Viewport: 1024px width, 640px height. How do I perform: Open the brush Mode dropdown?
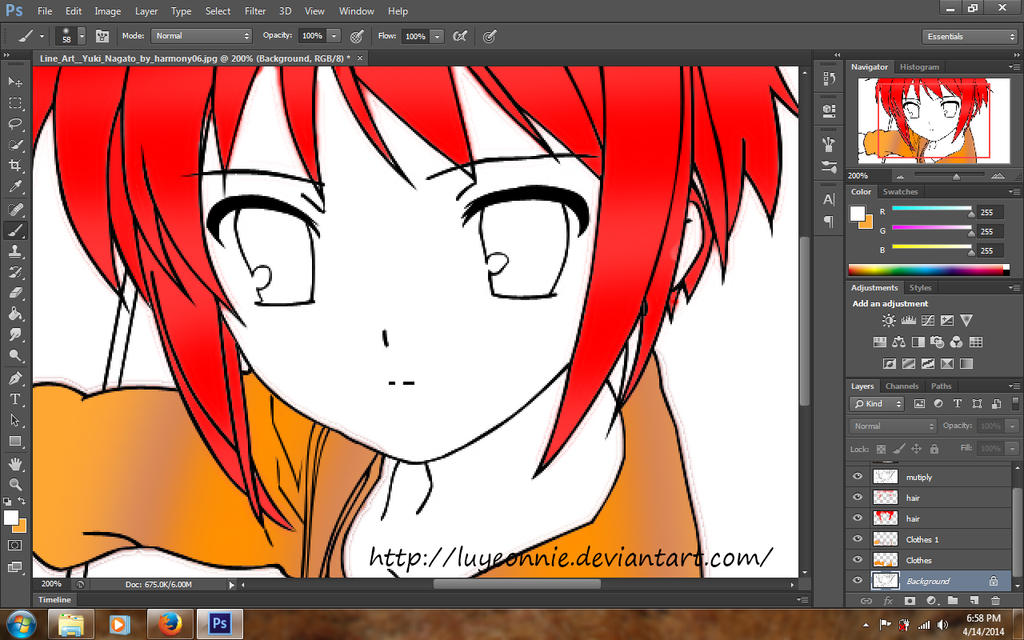click(203, 36)
